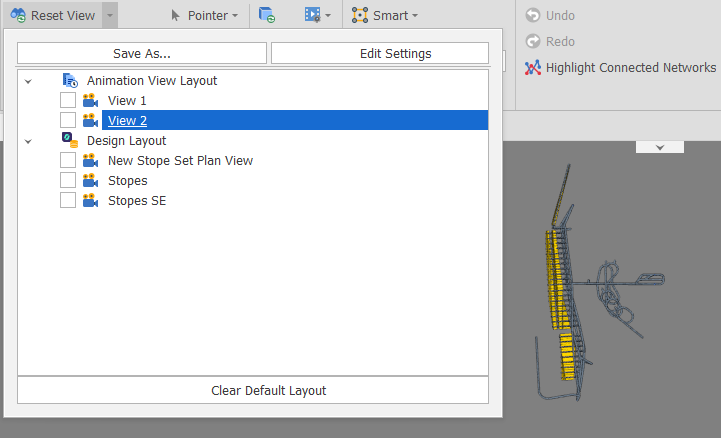Click the Animation View Layout icon
Viewport: 721px width, 438px height.
click(x=70, y=80)
